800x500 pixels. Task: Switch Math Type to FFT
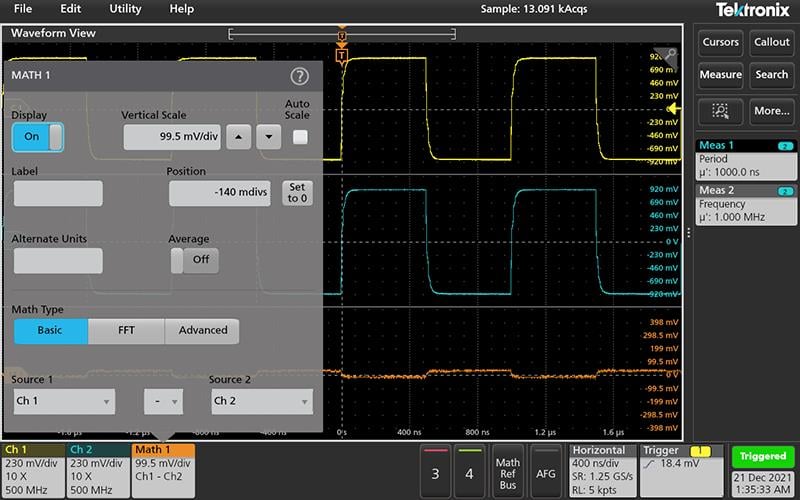[126, 330]
